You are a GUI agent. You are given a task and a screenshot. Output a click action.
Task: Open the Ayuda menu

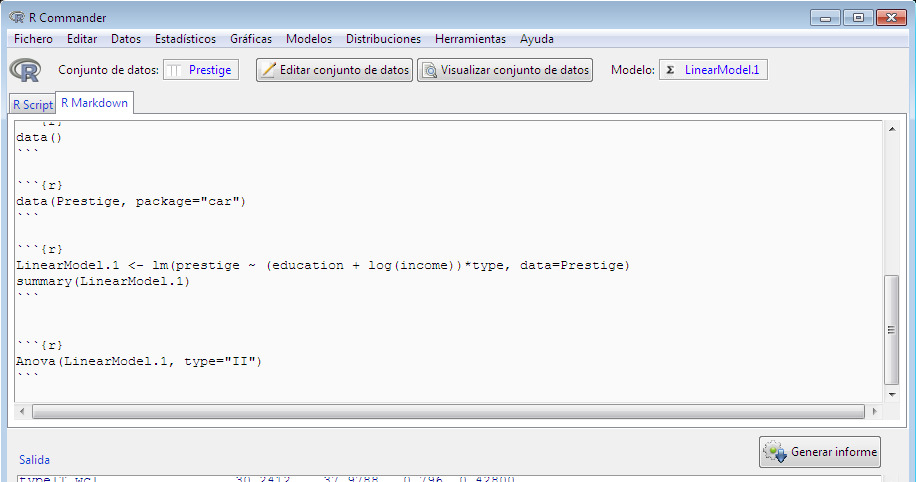point(536,39)
